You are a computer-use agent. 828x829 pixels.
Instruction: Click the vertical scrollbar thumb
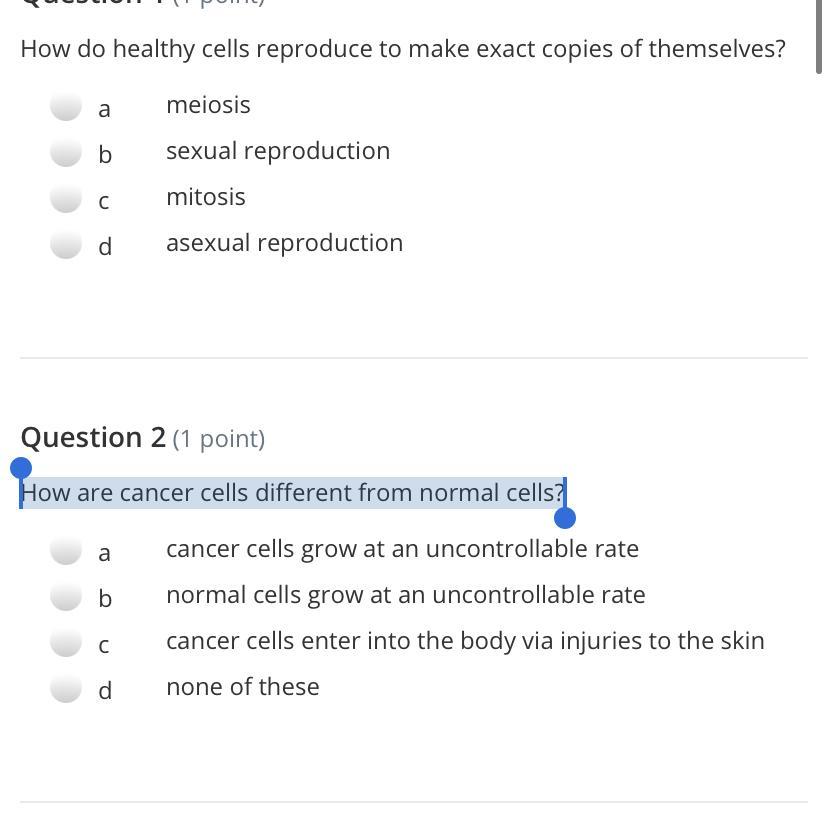pos(818,37)
